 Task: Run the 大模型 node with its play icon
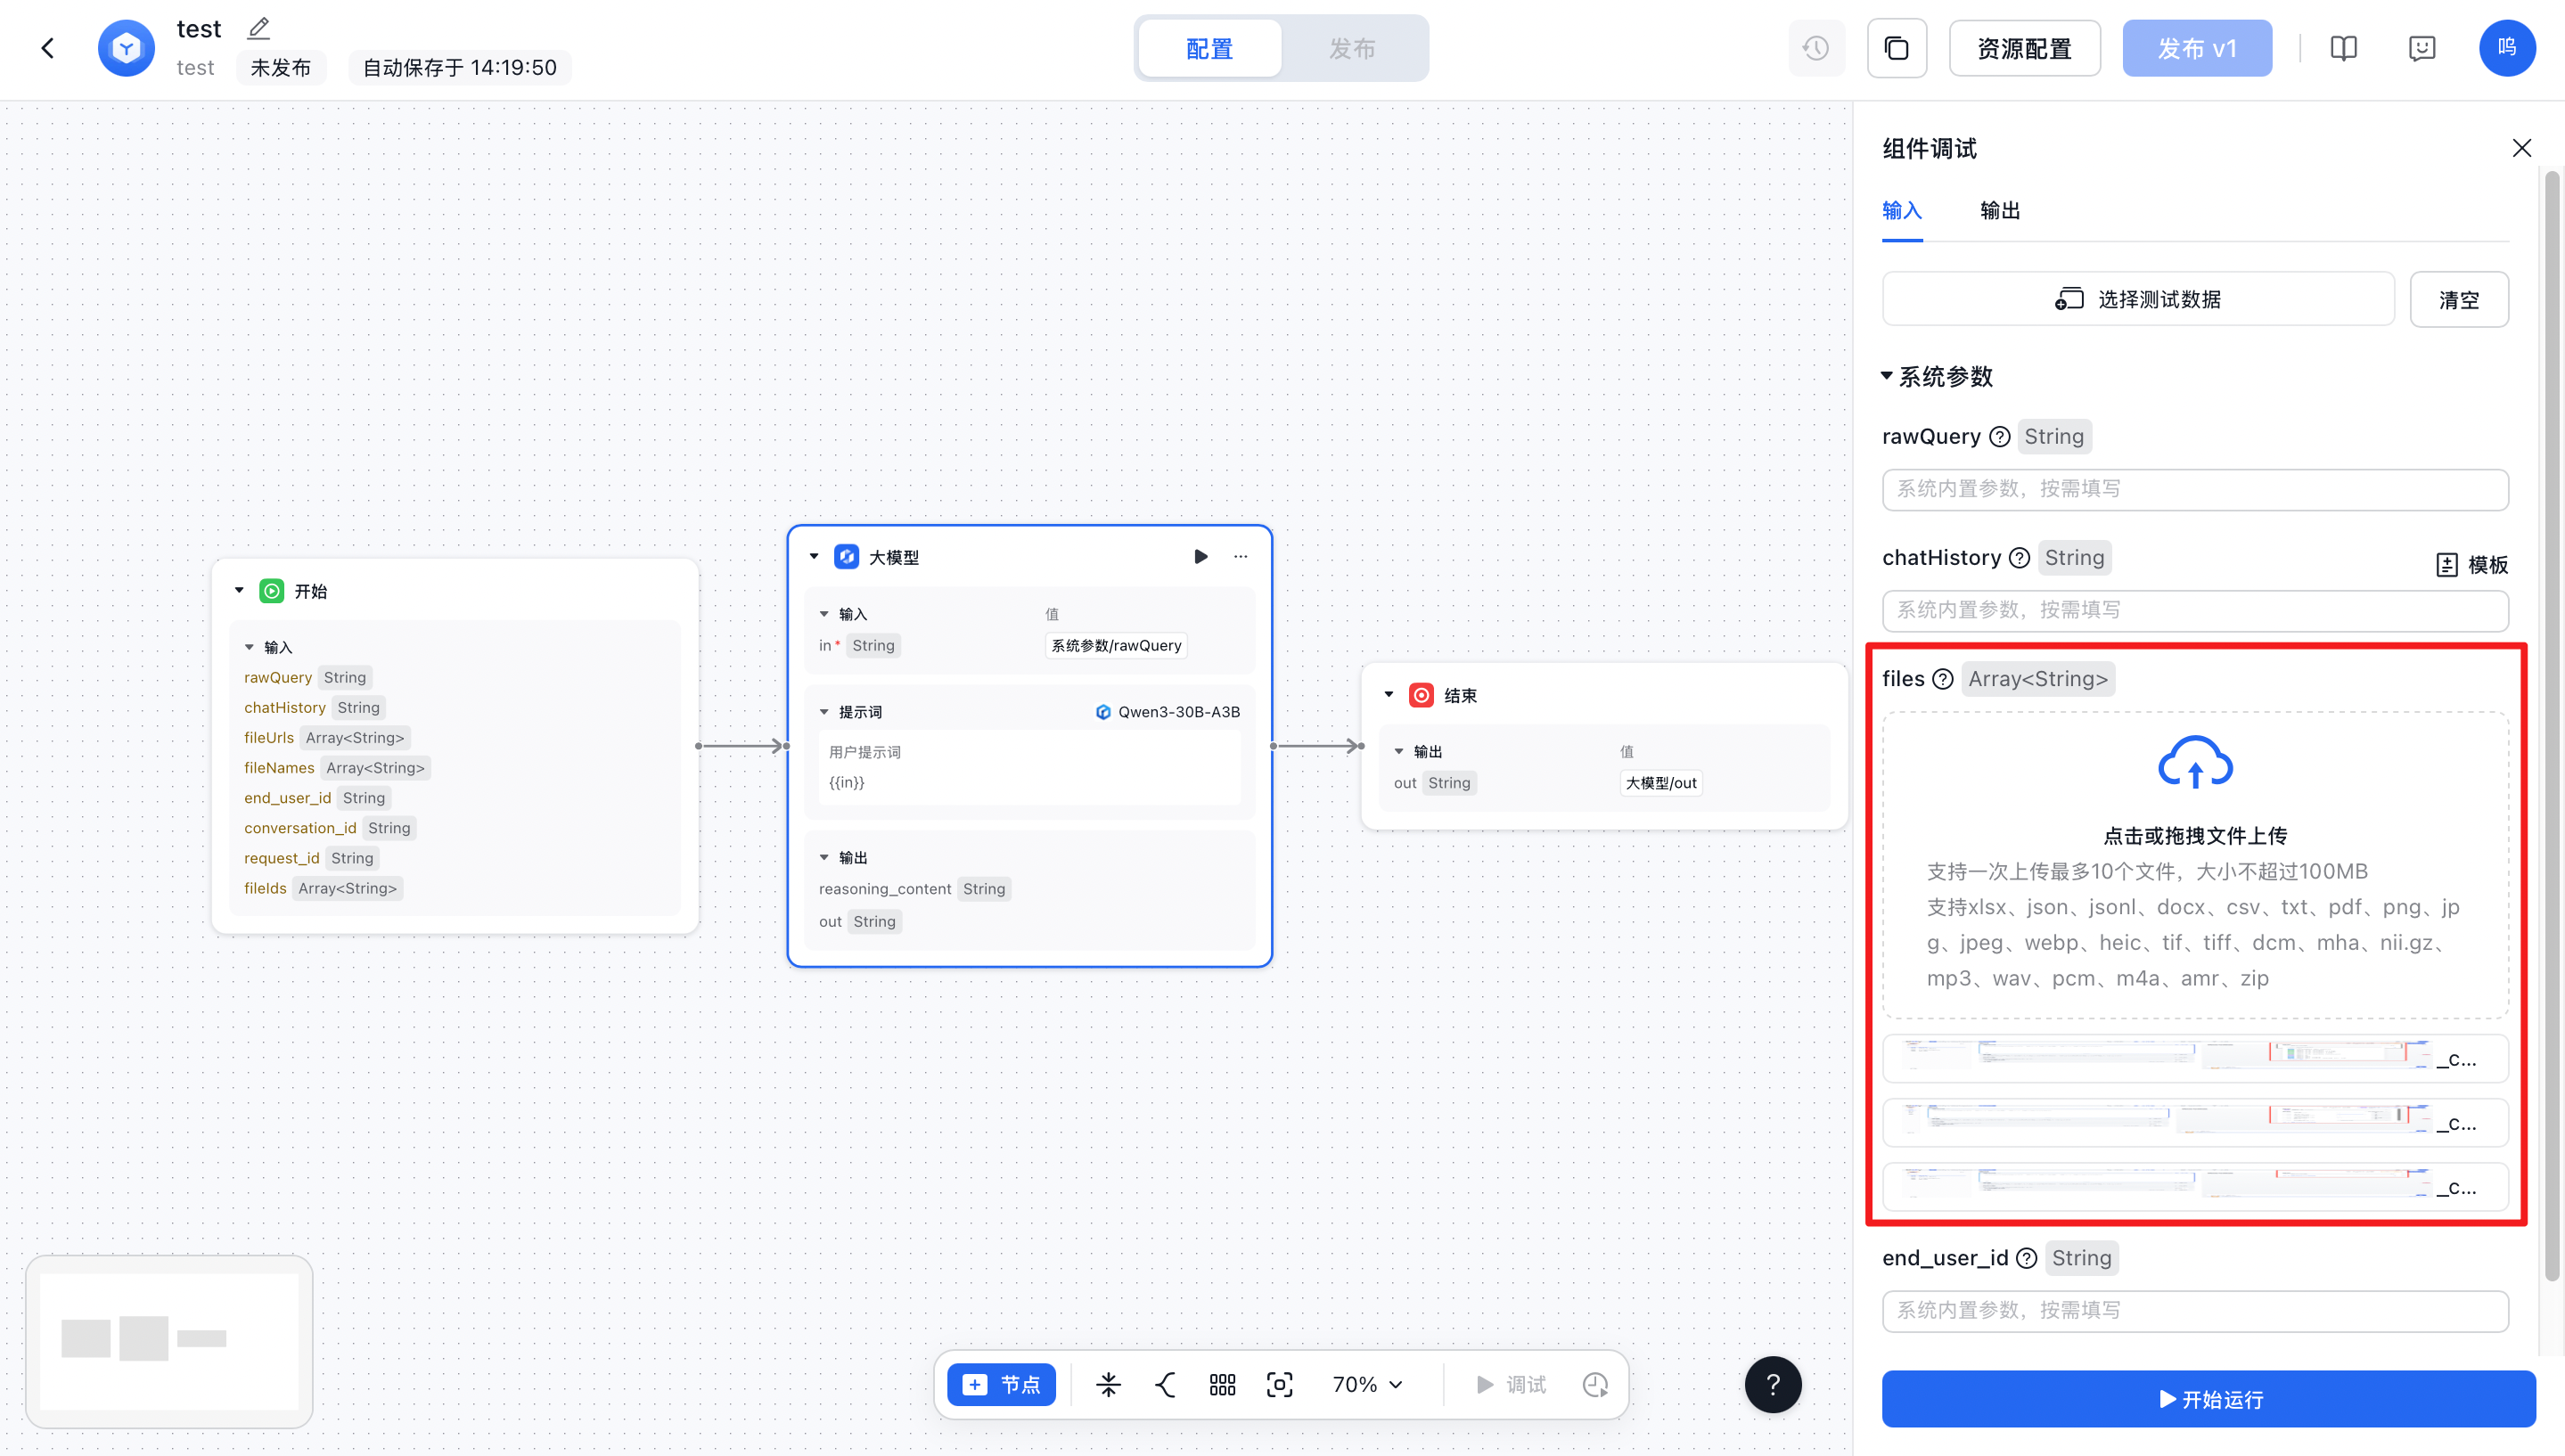click(x=1200, y=557)
